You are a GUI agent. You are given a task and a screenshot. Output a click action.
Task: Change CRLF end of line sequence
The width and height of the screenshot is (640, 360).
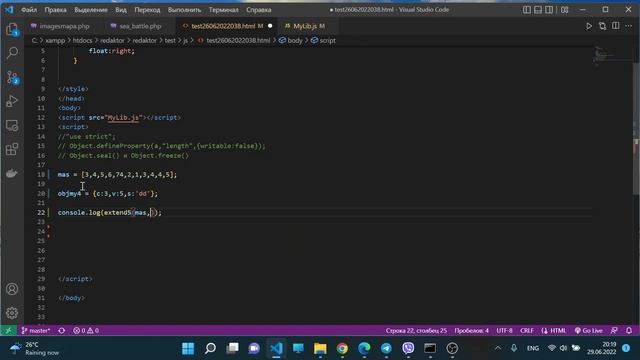tap(527, 330)
